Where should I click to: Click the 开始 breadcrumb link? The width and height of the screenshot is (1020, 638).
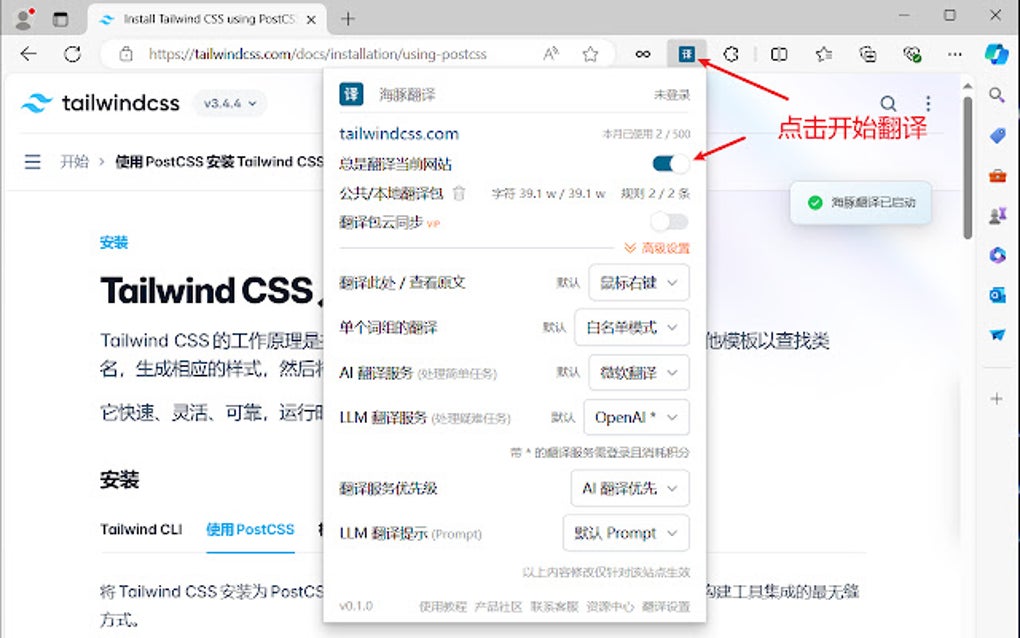click(74, 161)
